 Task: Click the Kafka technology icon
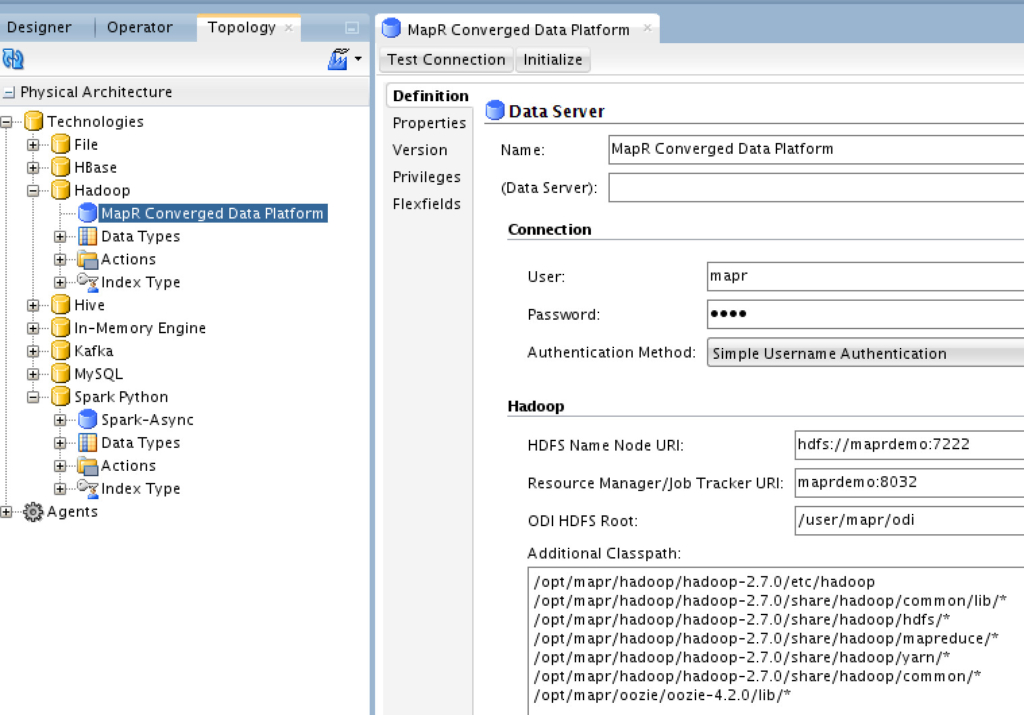tap(61, 351)
